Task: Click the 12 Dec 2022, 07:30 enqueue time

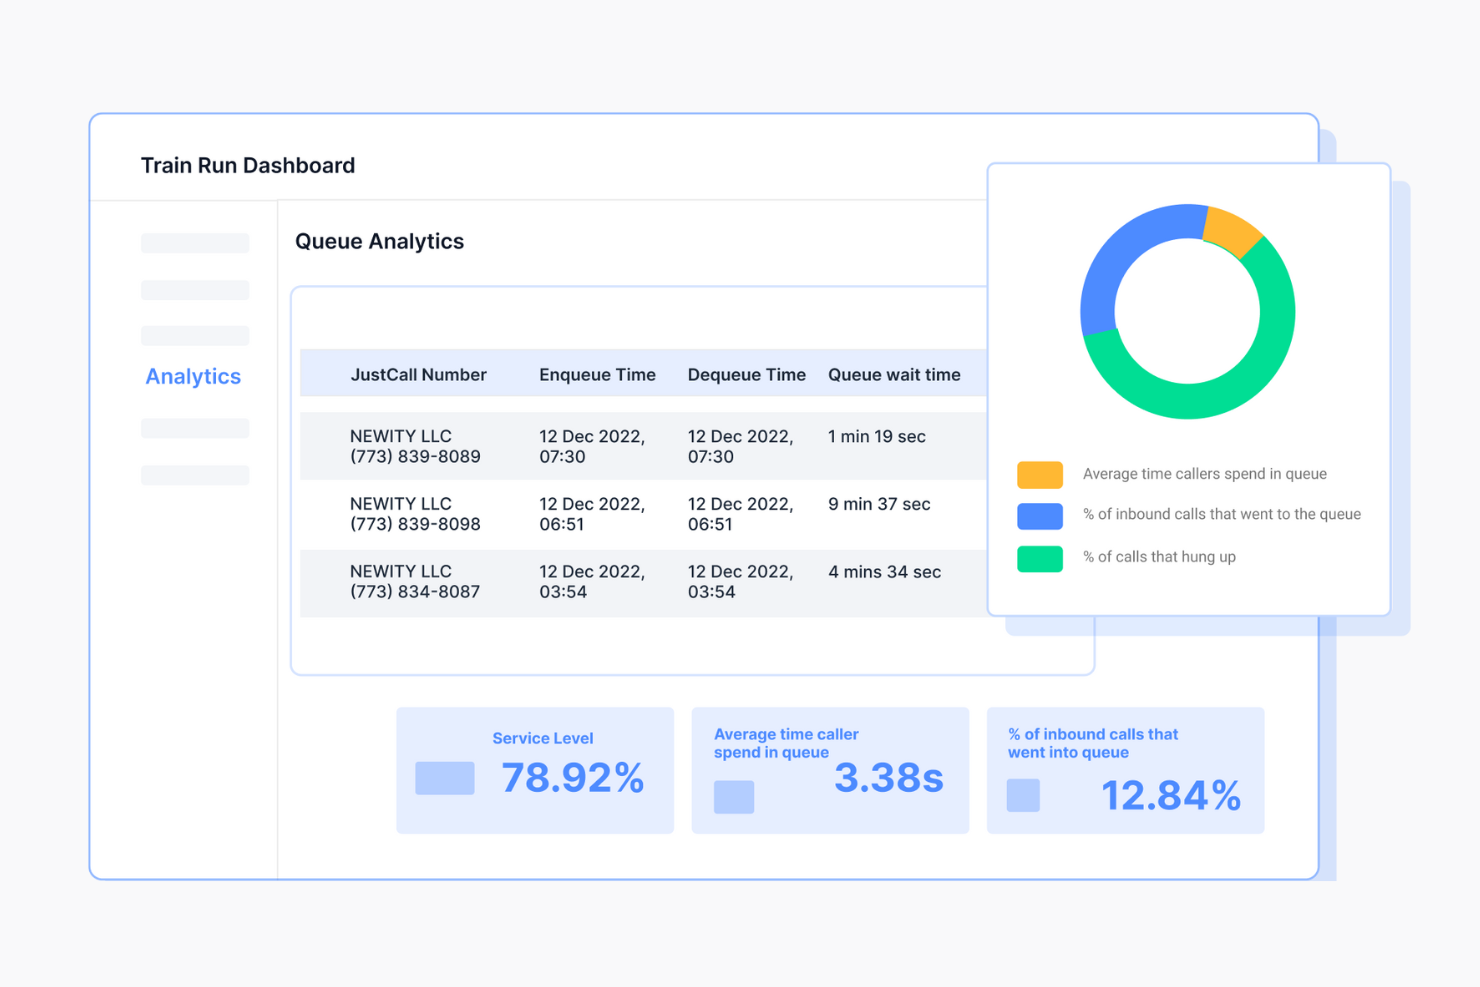Action: [x=592, y=446]
